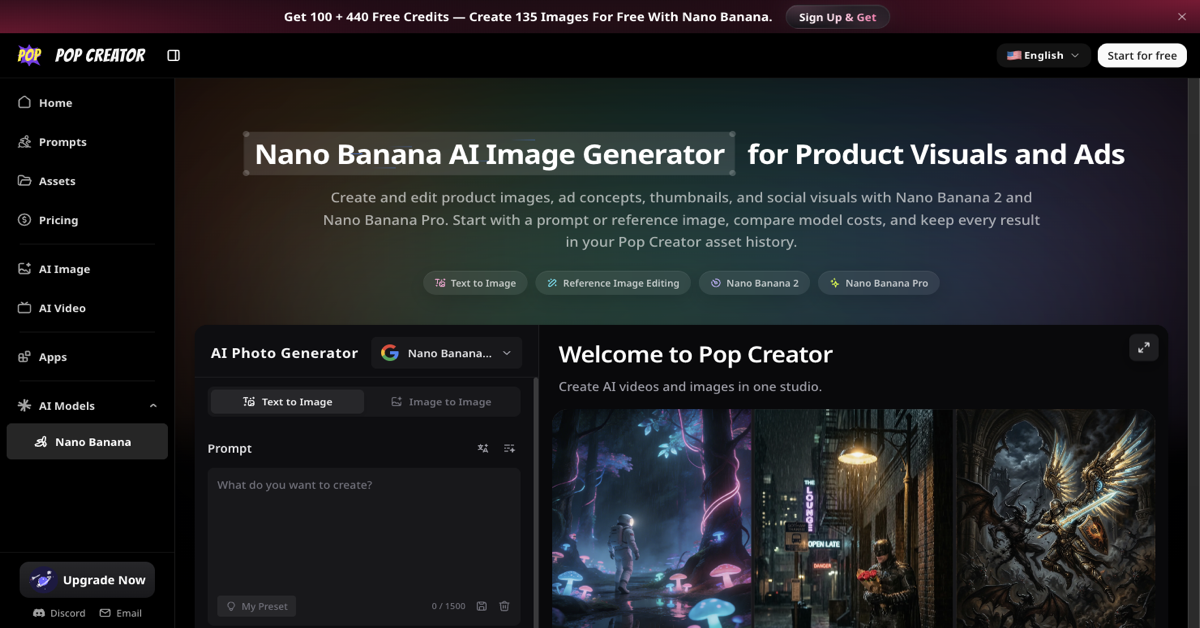Switch to the Text to Image tab
This screenshot has width=1200, height=628.
(288, 402)
